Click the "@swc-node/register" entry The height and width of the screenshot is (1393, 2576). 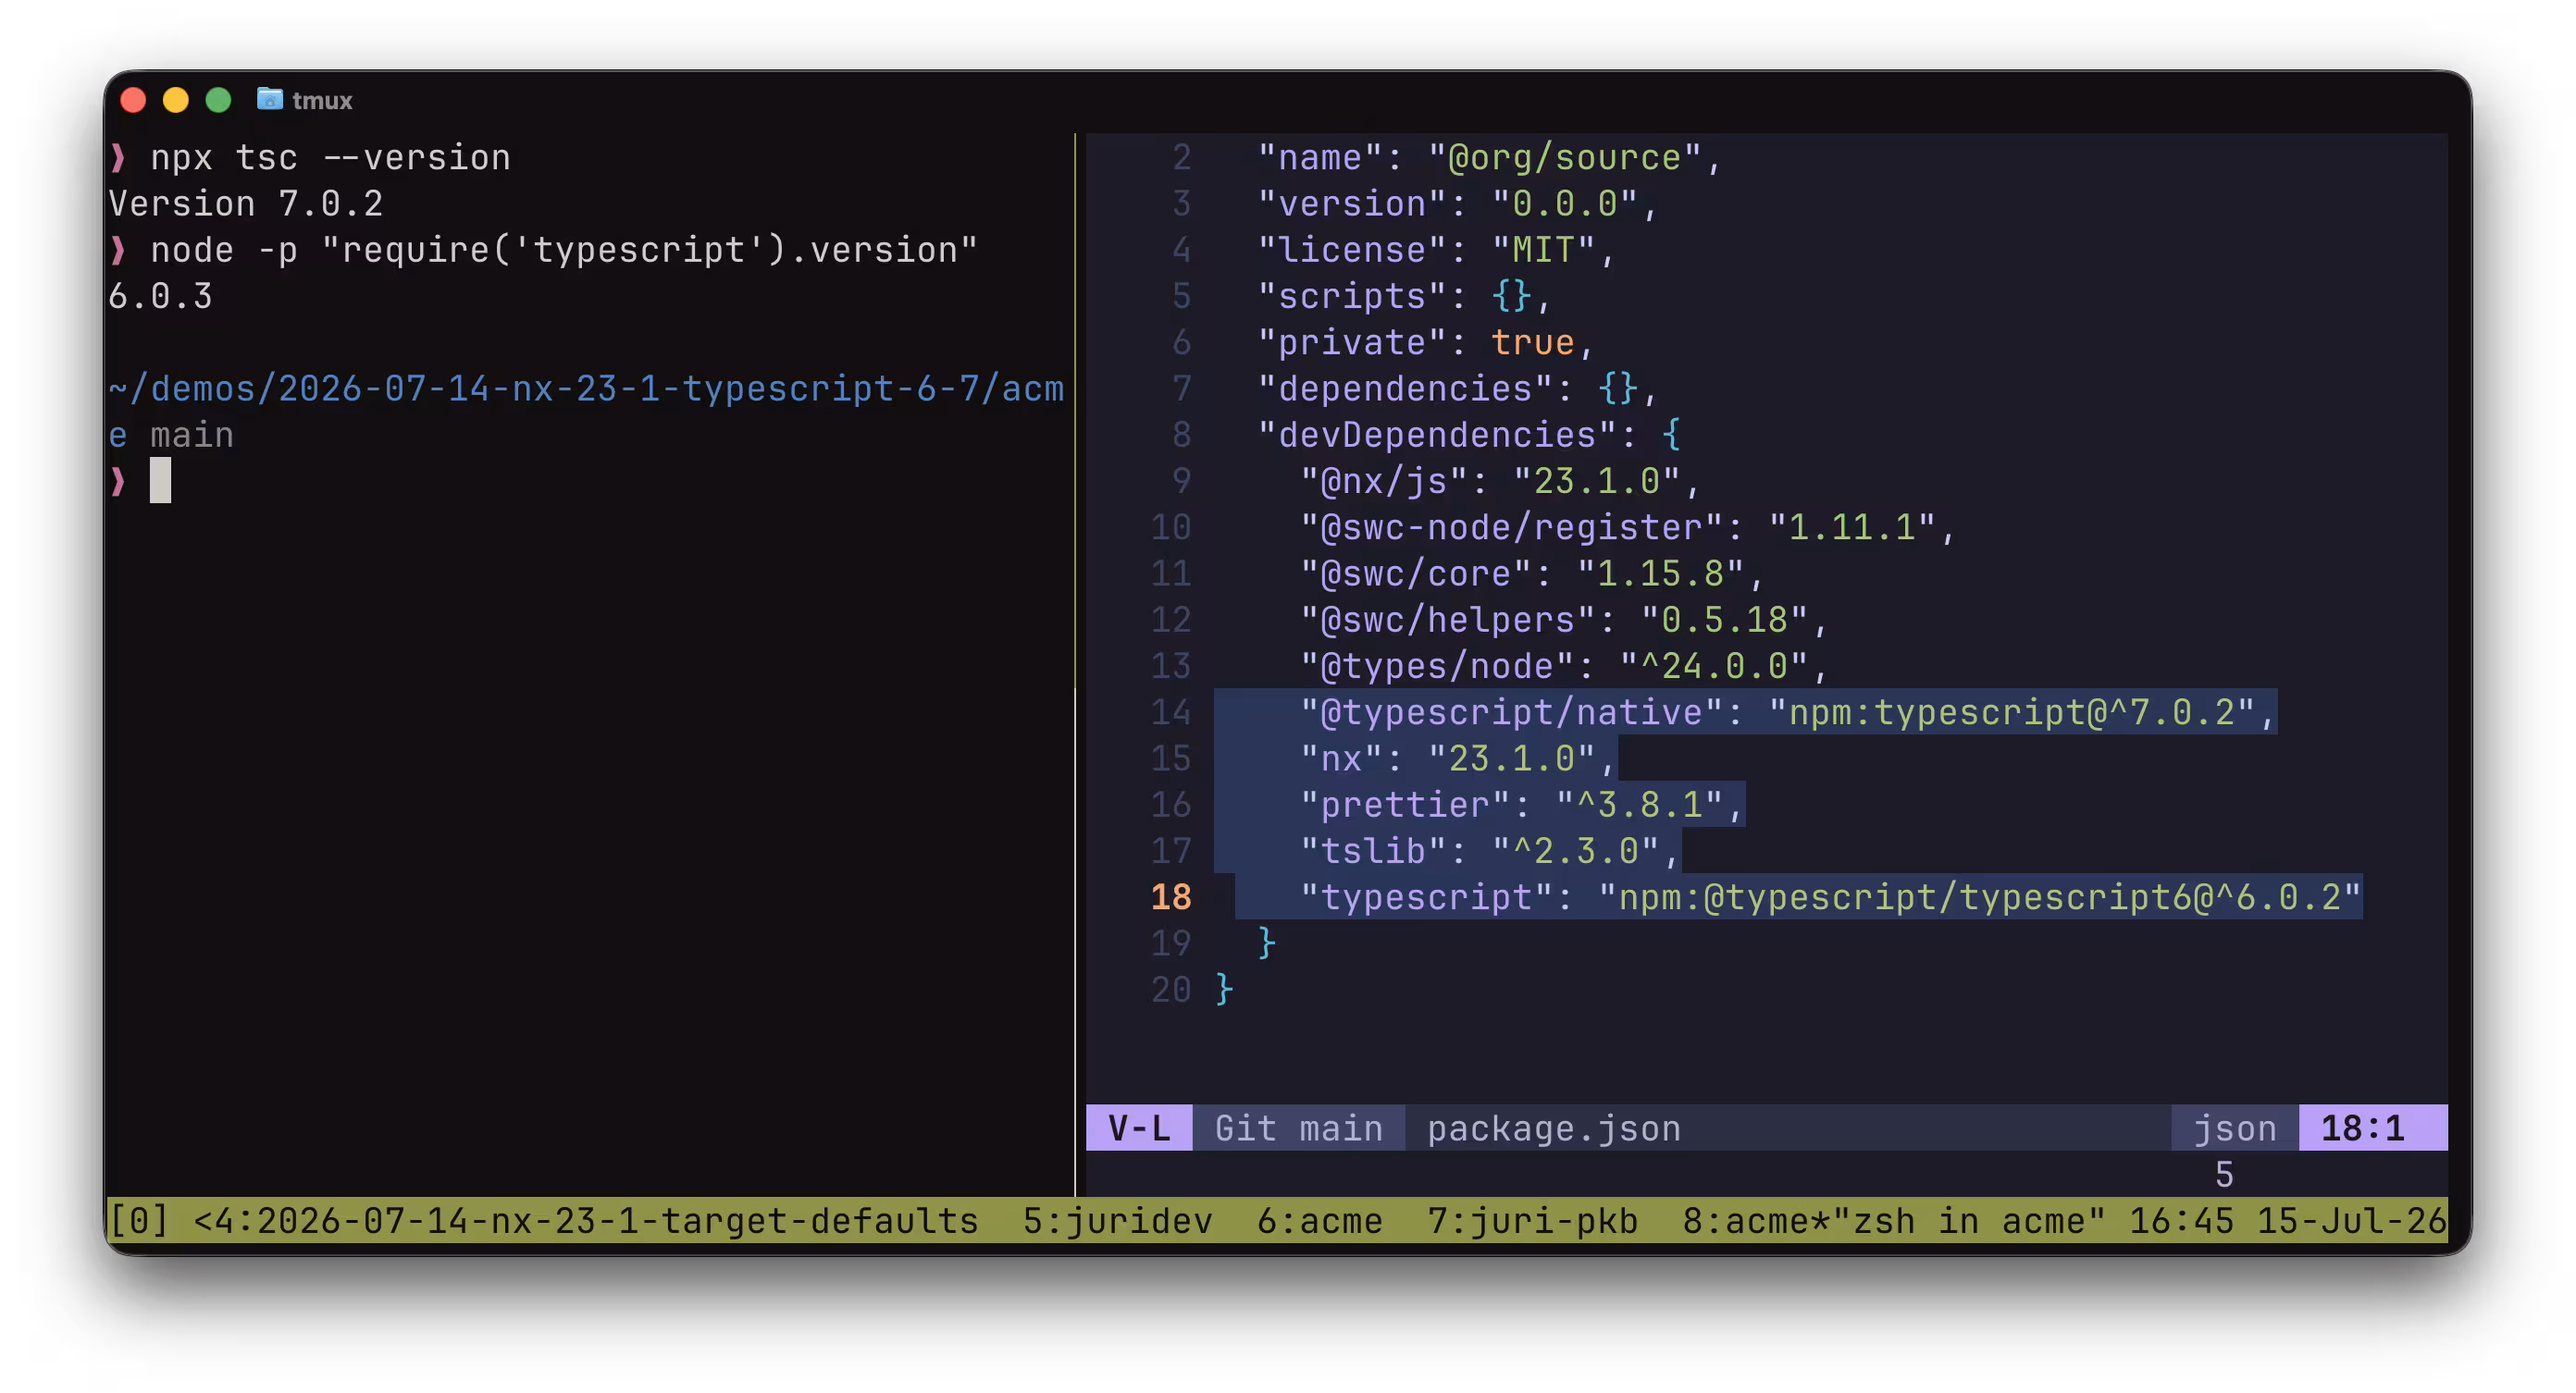point(1627,527)
